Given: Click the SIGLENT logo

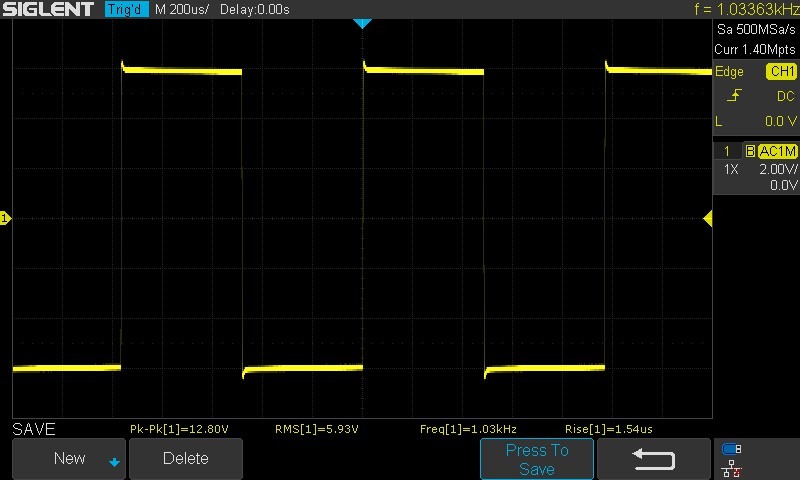Looking at the screenshot, I should coord(48,9).
